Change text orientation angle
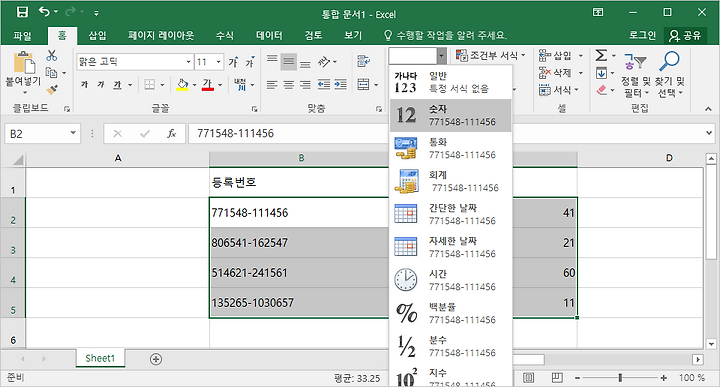Viewport: 720px width, 387px height. pos(325,62)
